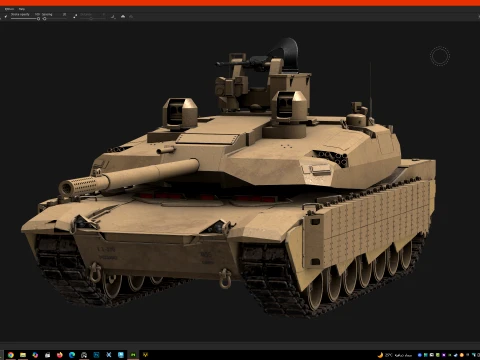Click the blue circle tray icon
The width and height of the screenshot is (480, 360).
pyautogui.click(x=420, y=355)
